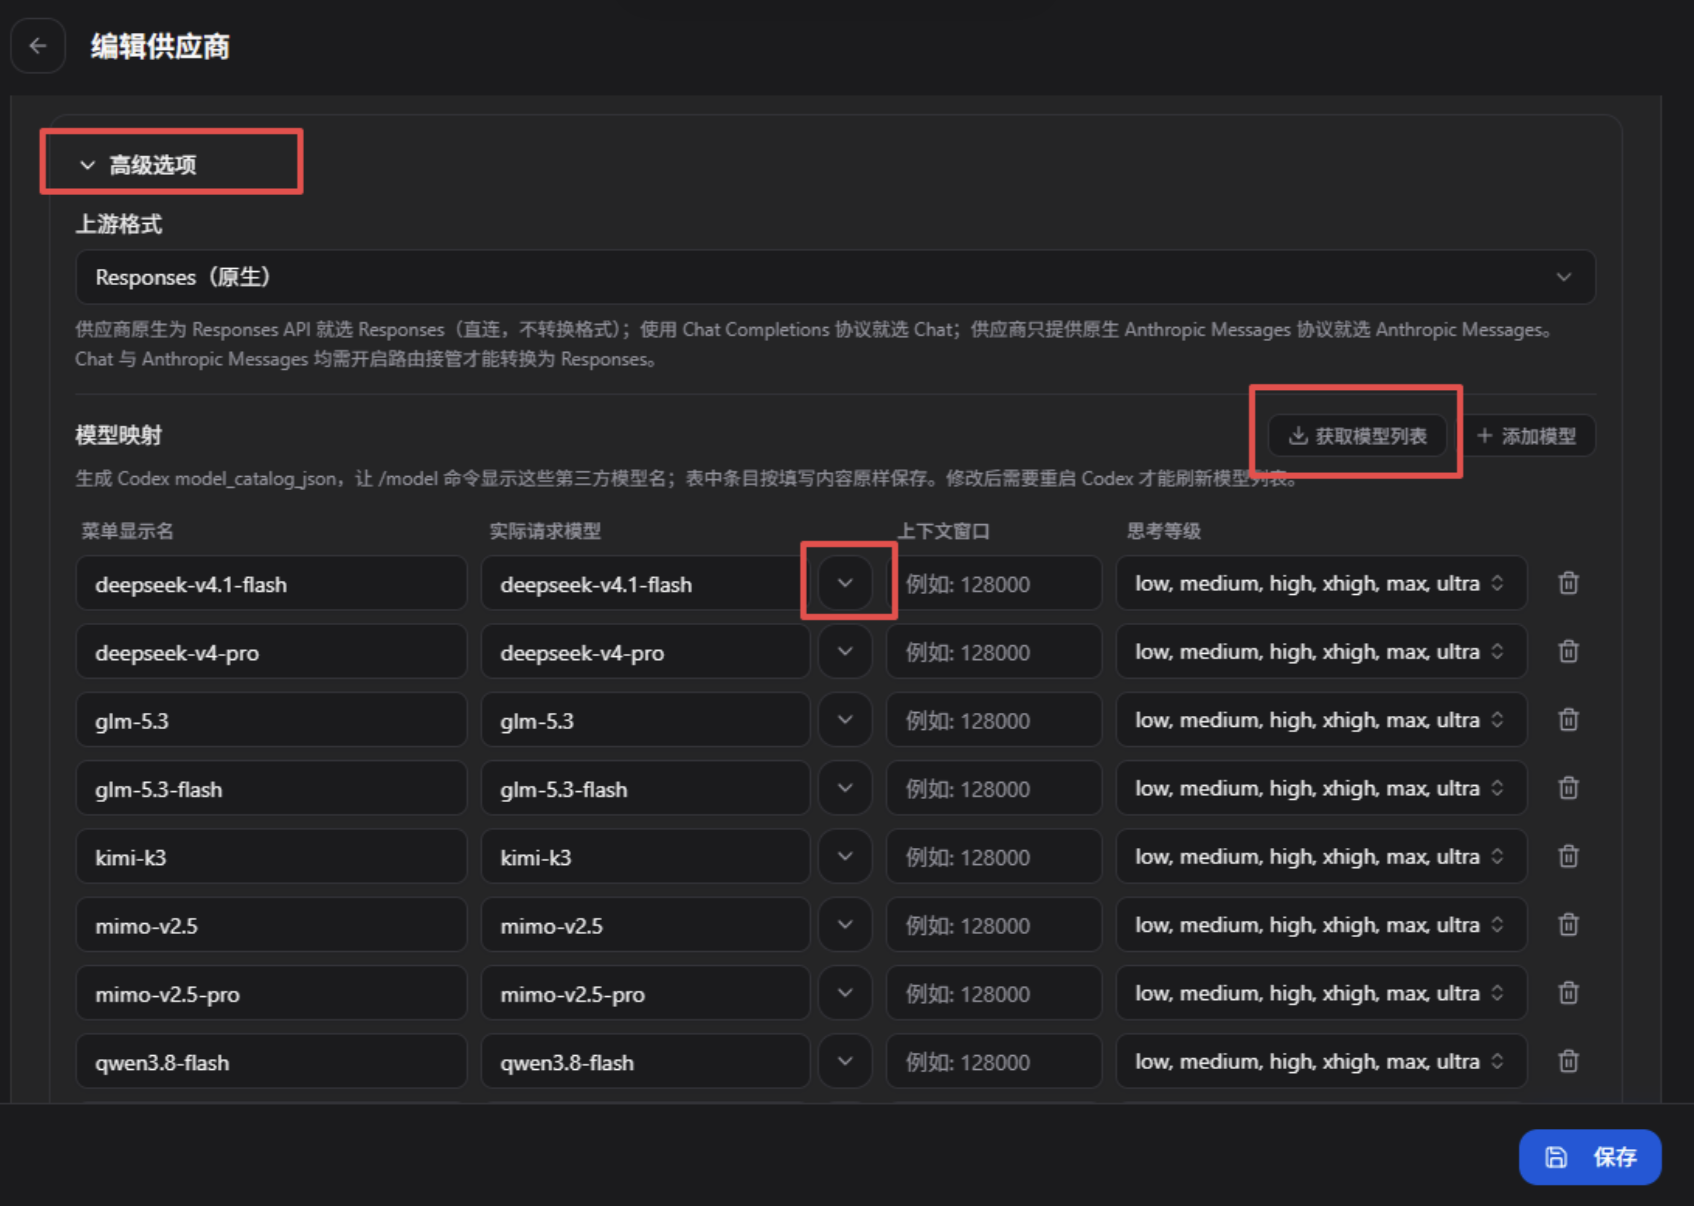1694x1206 pixels.
Task: Save changes with the 保存 button
Action: [1590, 1157]
